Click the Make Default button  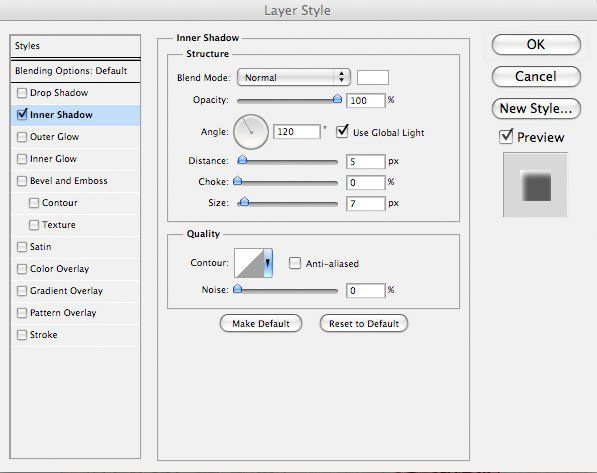(261, 323)
